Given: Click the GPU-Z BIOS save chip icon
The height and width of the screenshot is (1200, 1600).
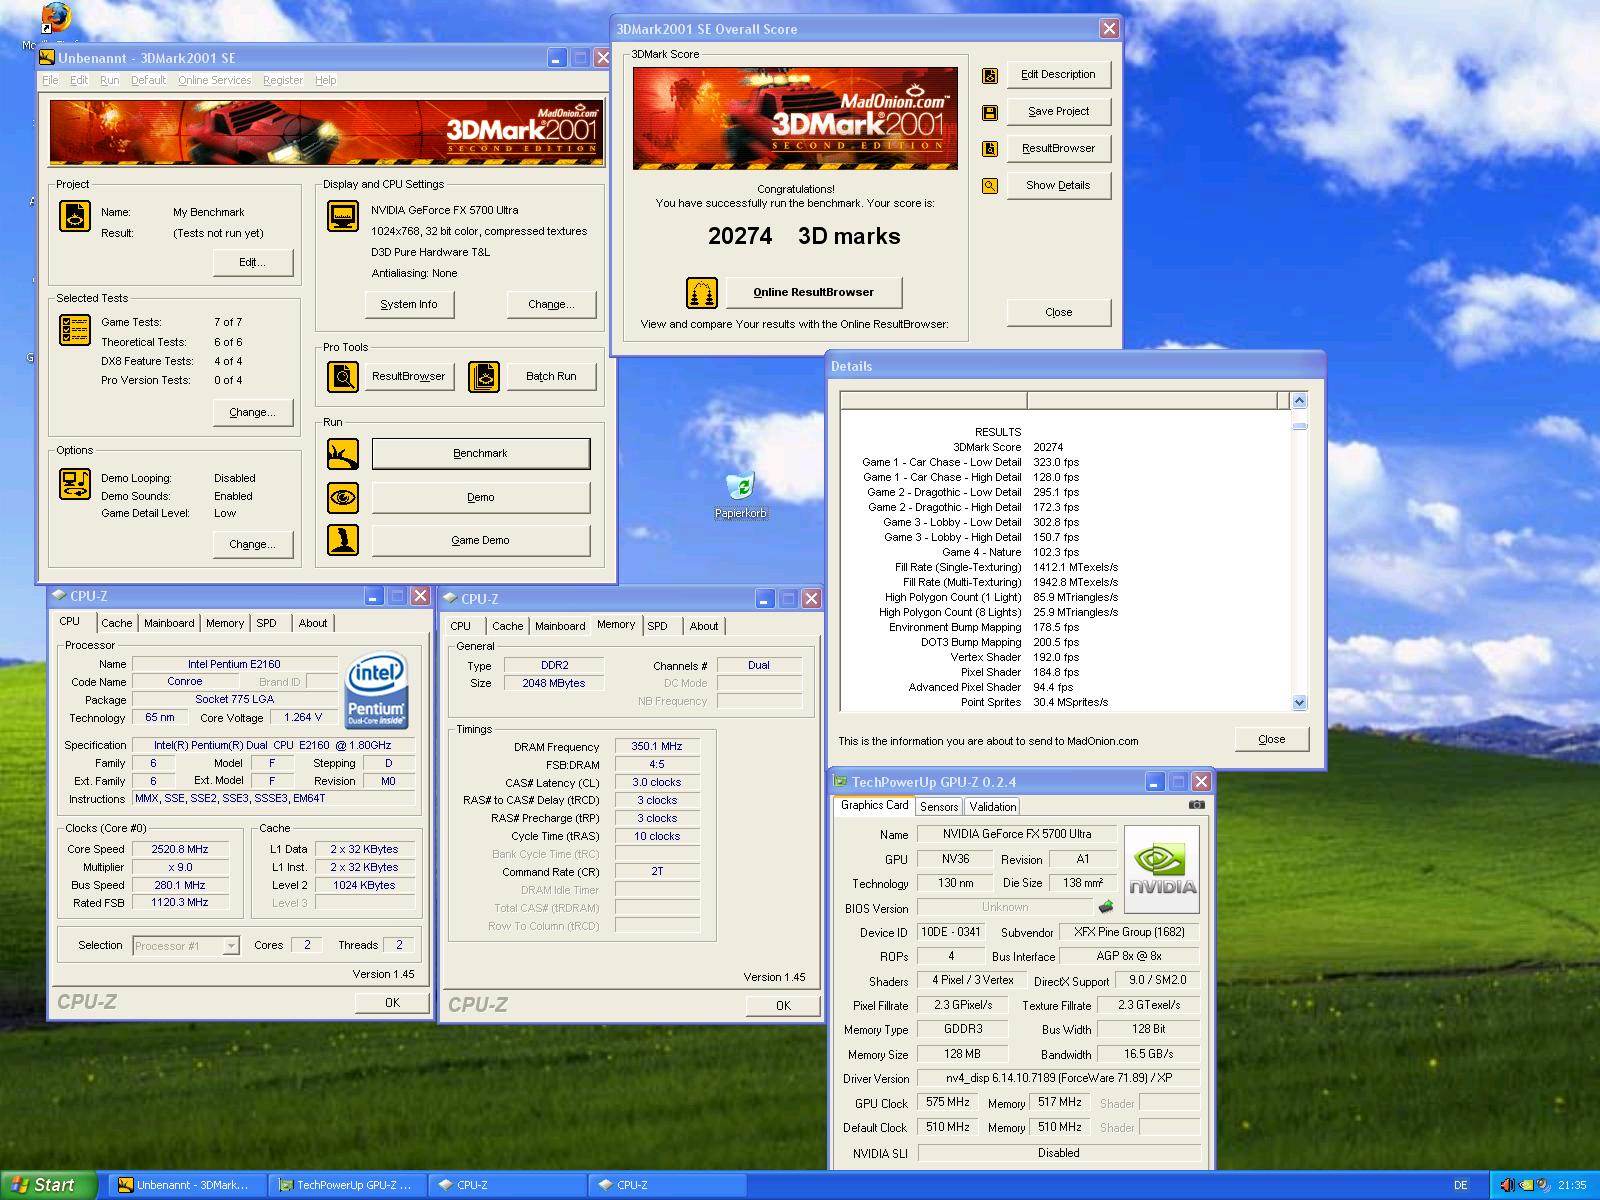Looking at the screenshot, I should point(1106,907).
